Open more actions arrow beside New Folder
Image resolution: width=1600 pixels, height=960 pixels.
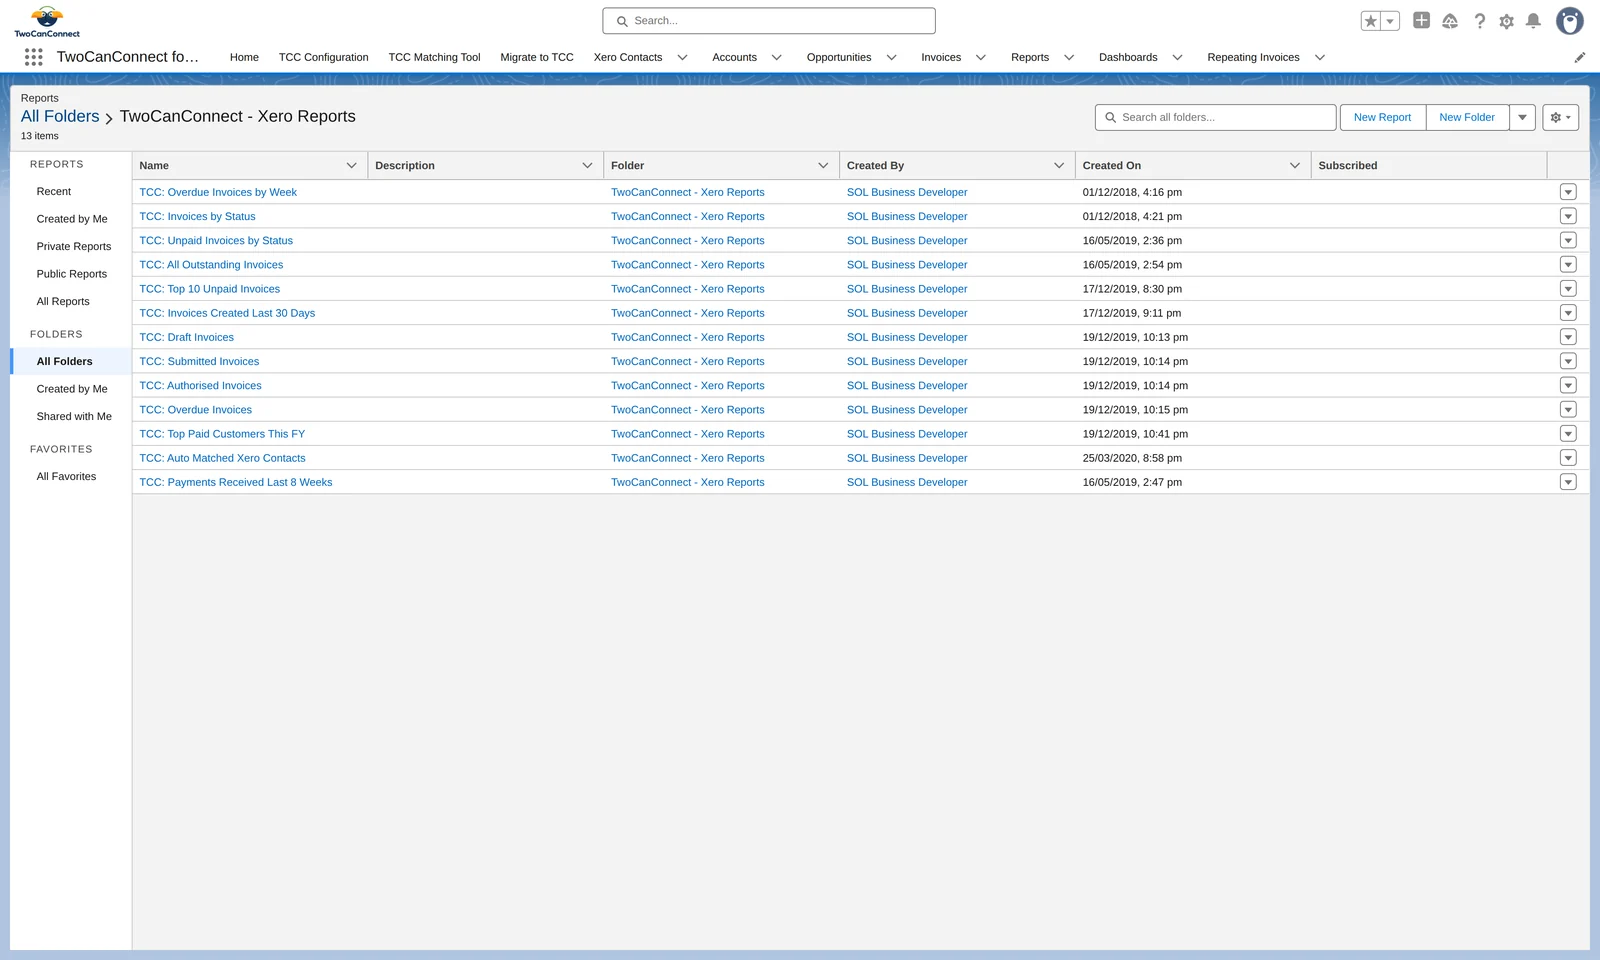(x=1522, y=117)
